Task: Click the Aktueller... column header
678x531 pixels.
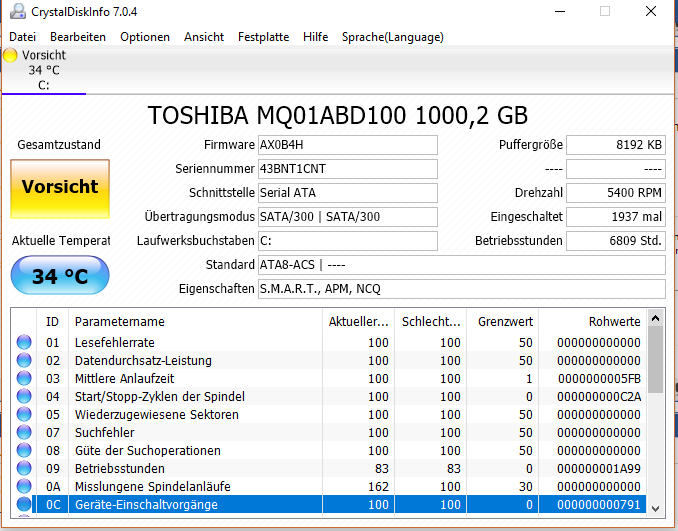Action: pos(358,322)
